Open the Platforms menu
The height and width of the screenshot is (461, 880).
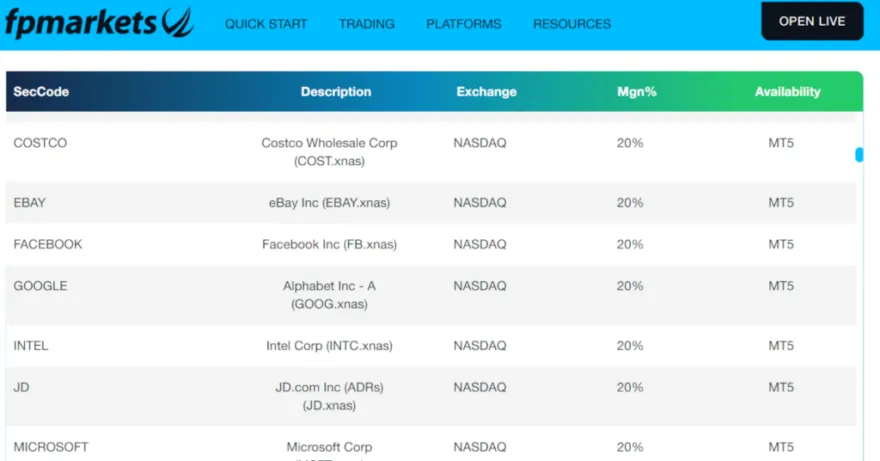(464, 24)
